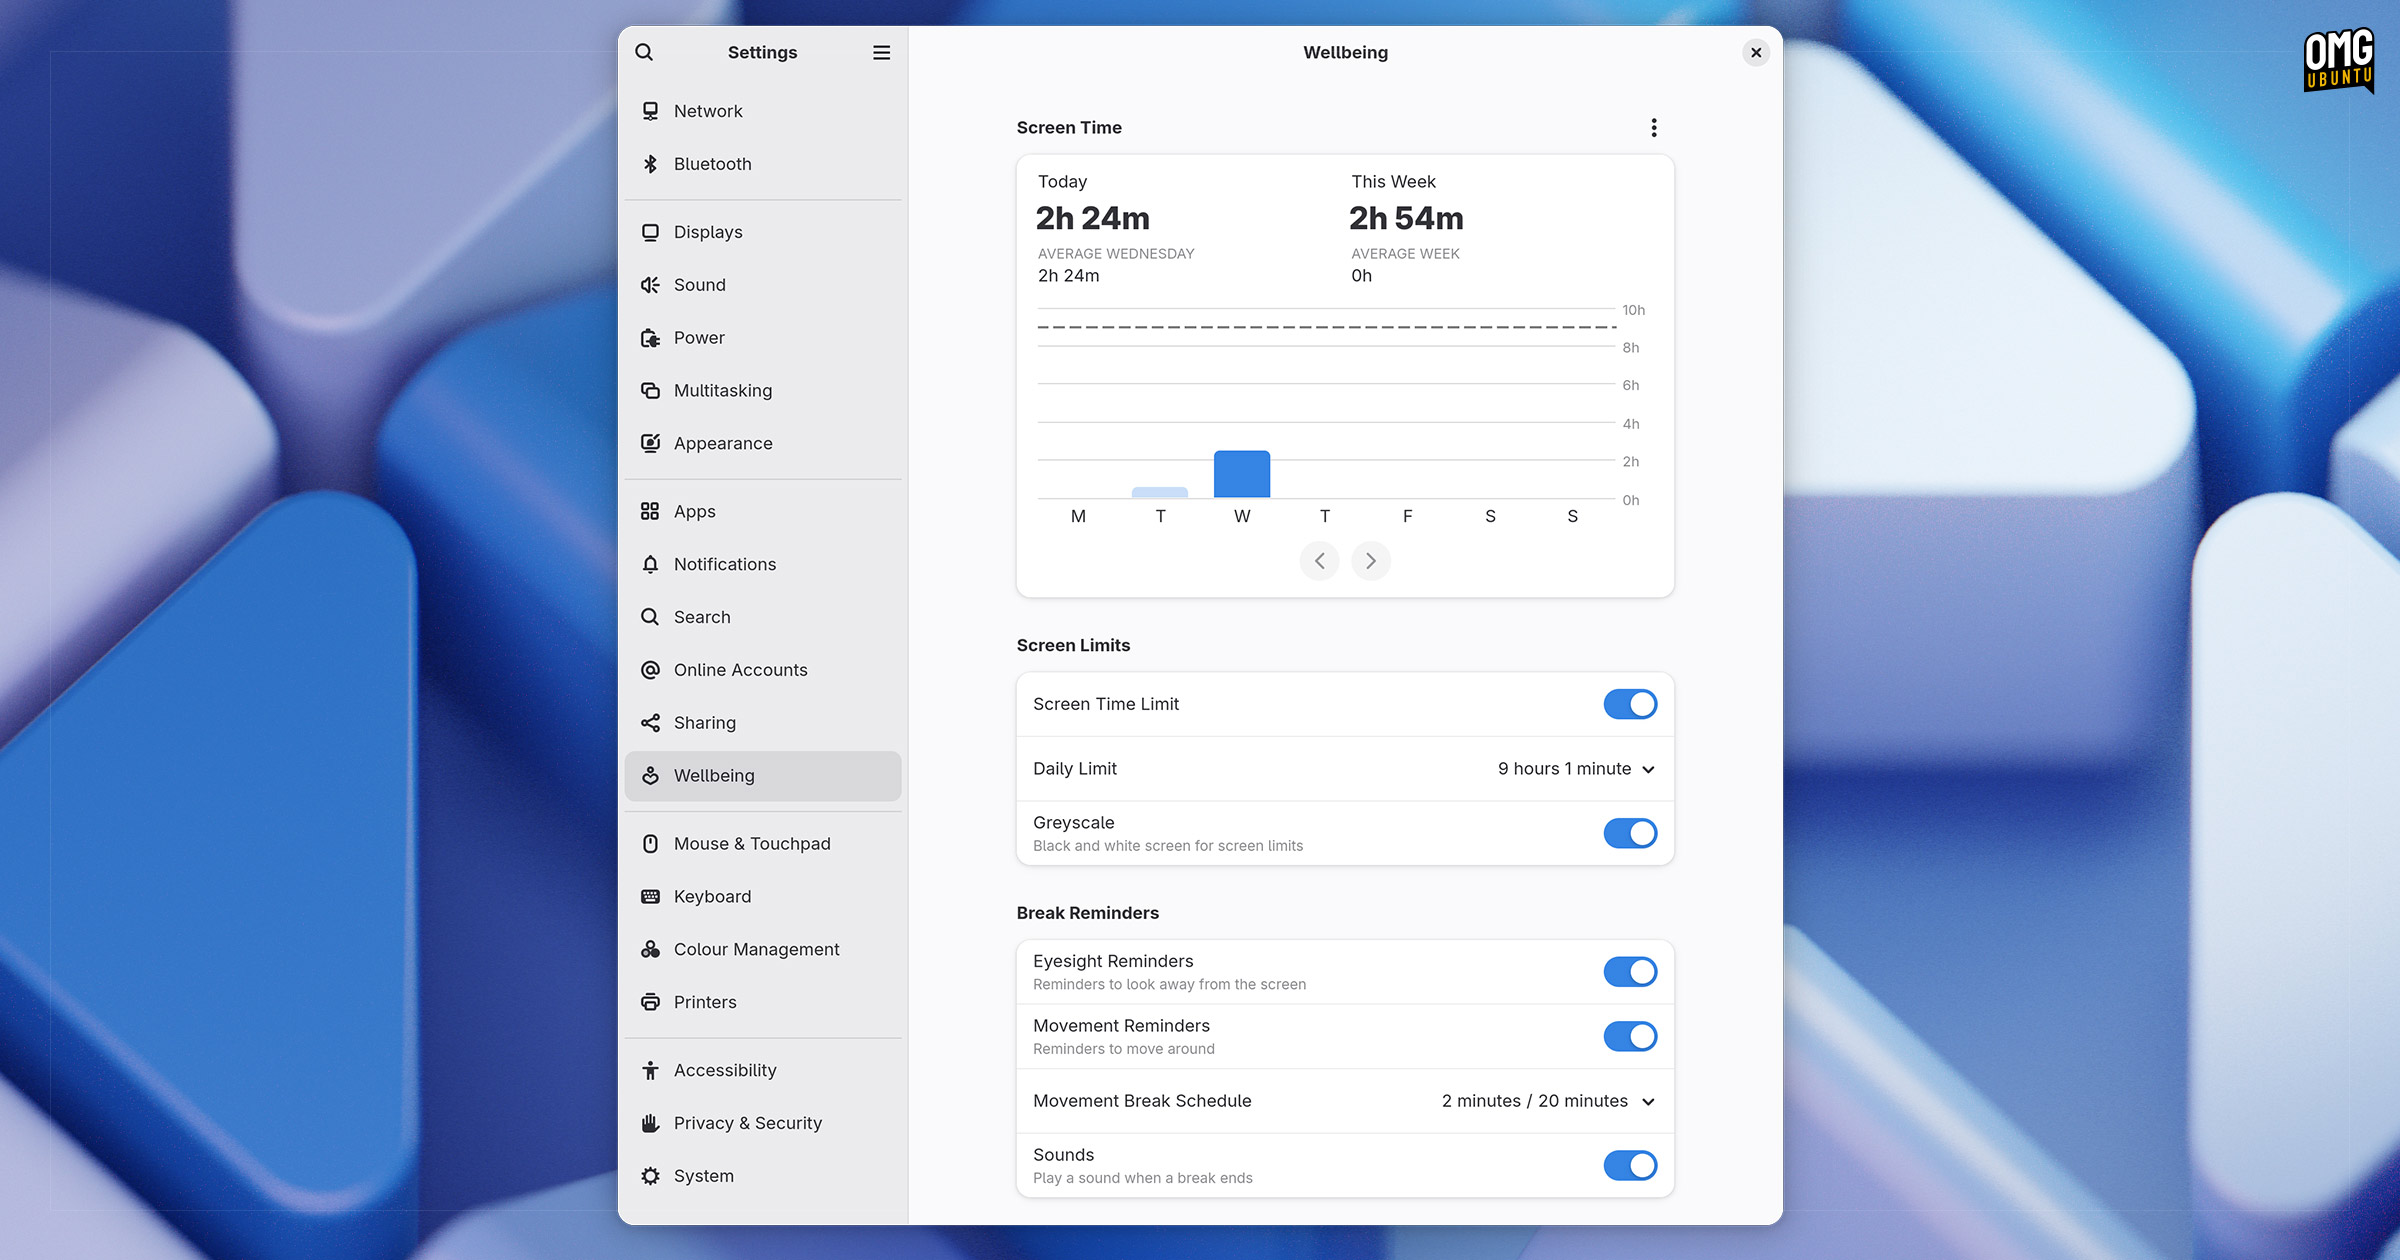Open the settings search icon
Screen dimensions: 2400x1260
click(644, 52)
